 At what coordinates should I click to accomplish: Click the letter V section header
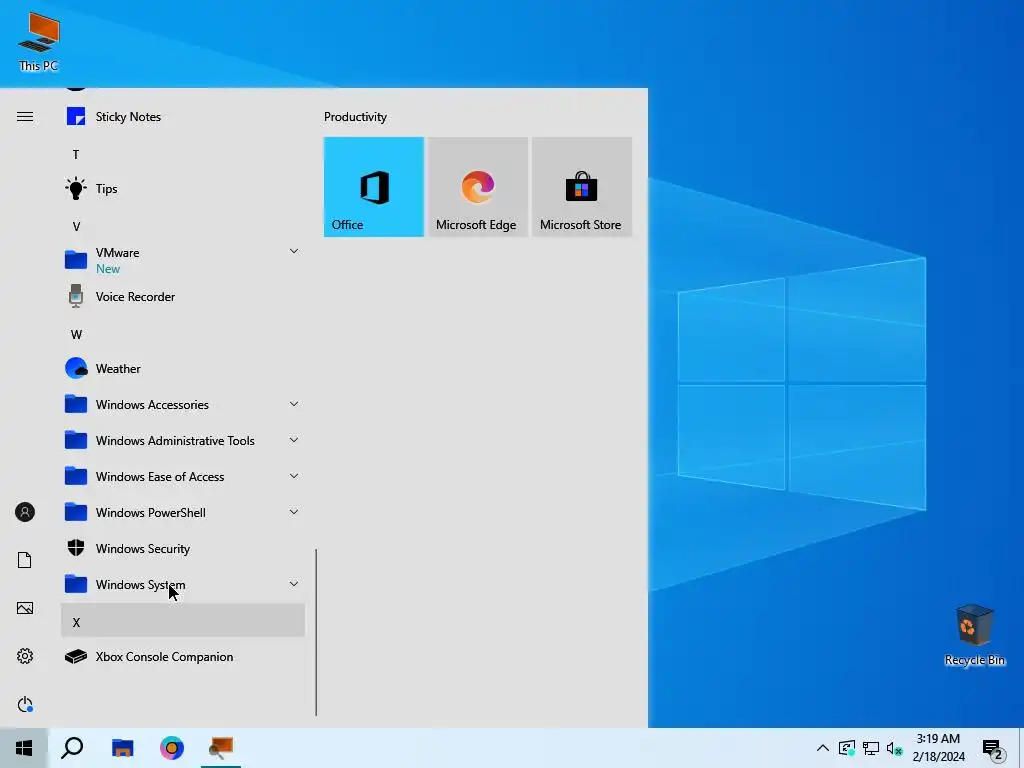tap(183, 226)
